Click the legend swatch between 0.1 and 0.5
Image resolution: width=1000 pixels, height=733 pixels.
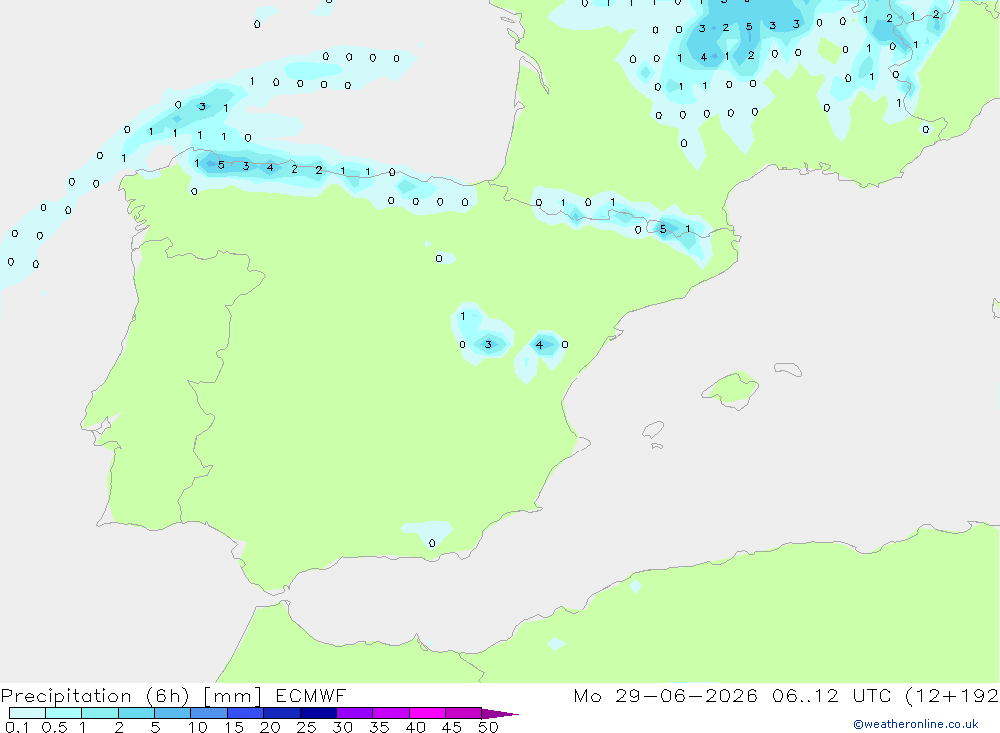[27, 713]
